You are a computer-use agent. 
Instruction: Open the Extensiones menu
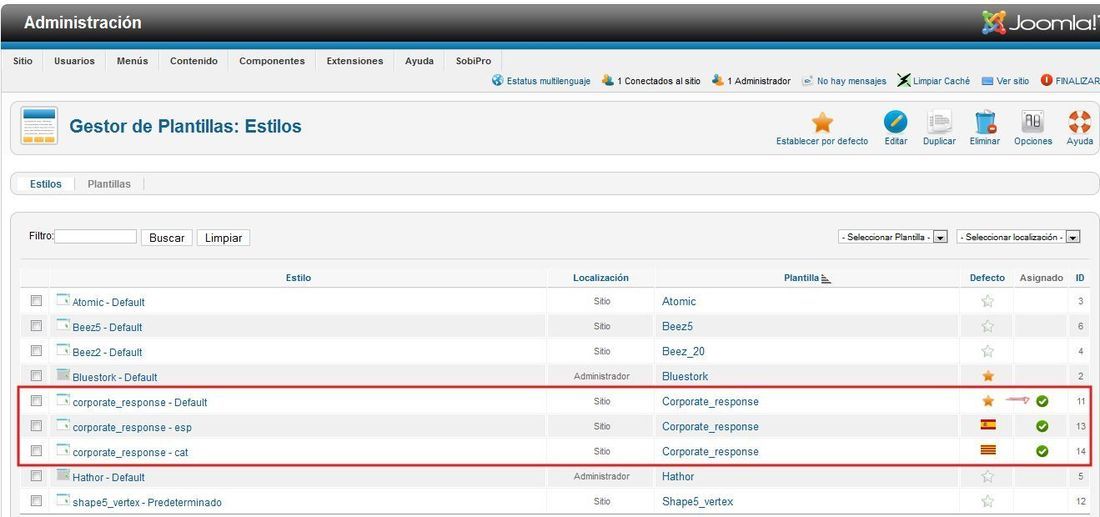click(355, 61)
